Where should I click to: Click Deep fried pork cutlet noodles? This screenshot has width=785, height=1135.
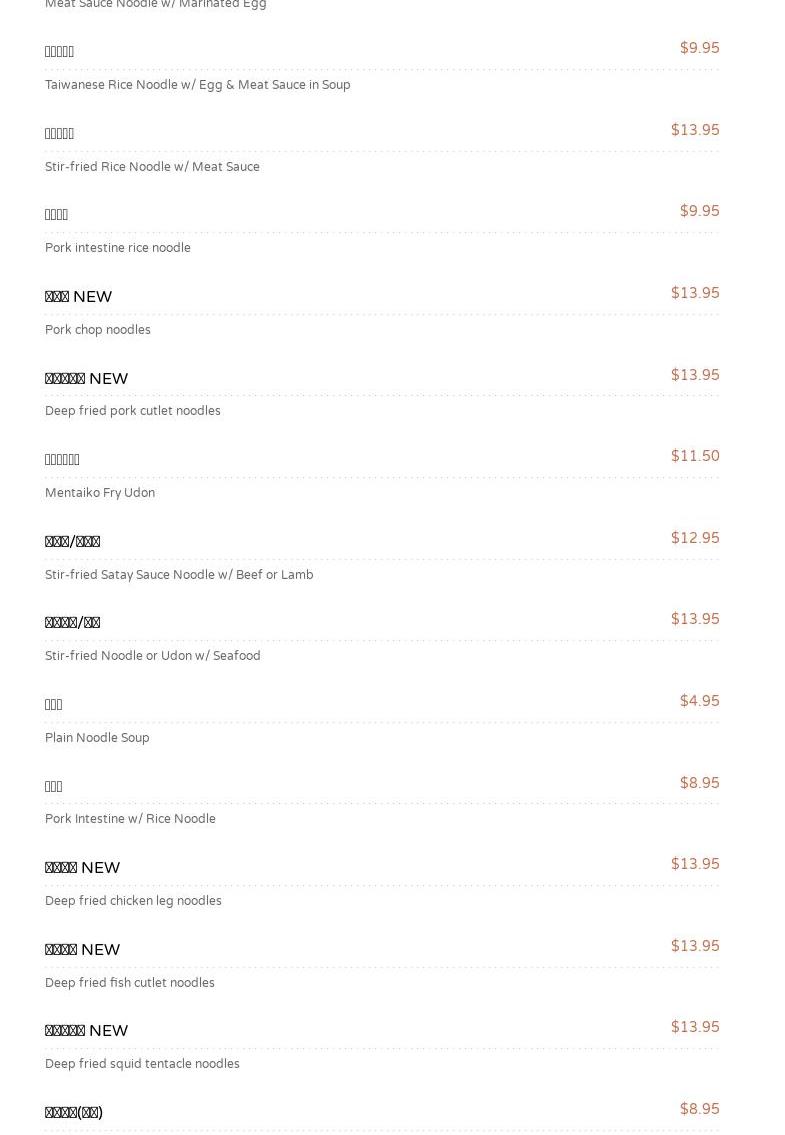(132, 411)
